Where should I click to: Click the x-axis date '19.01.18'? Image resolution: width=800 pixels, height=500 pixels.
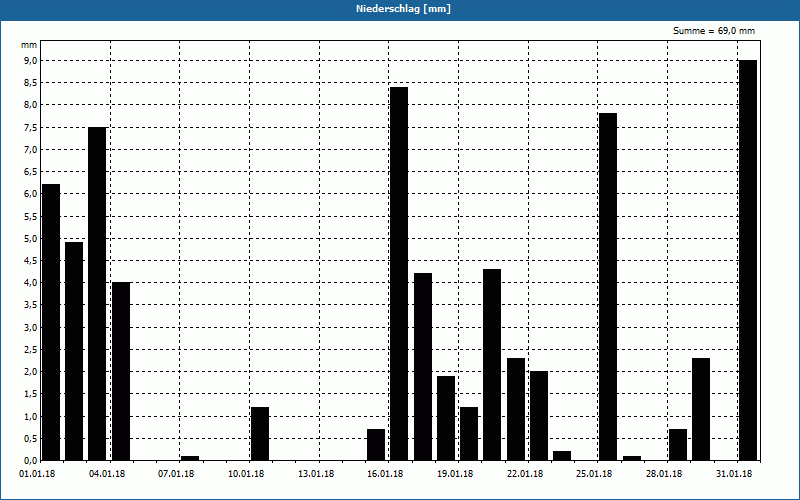coord(455,474)
